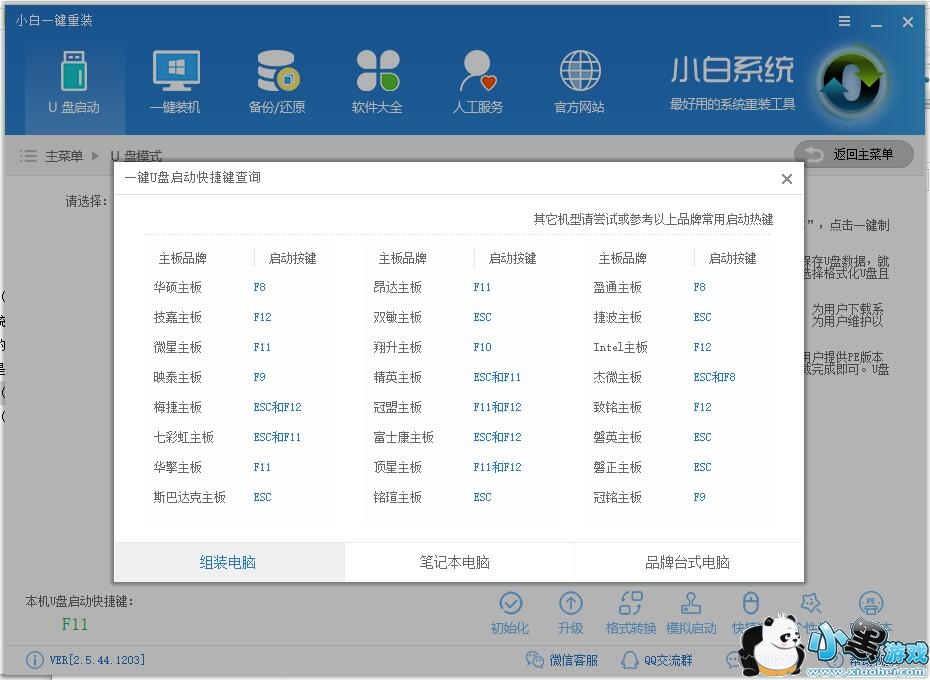
Task: Click VER[2.5.44.1203] version text
Action: [x=97, y=660]
